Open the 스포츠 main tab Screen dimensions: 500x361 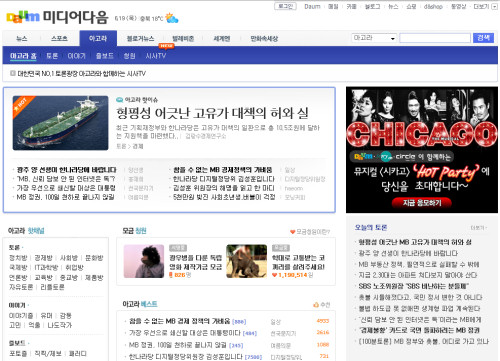[x=59, y=39]
